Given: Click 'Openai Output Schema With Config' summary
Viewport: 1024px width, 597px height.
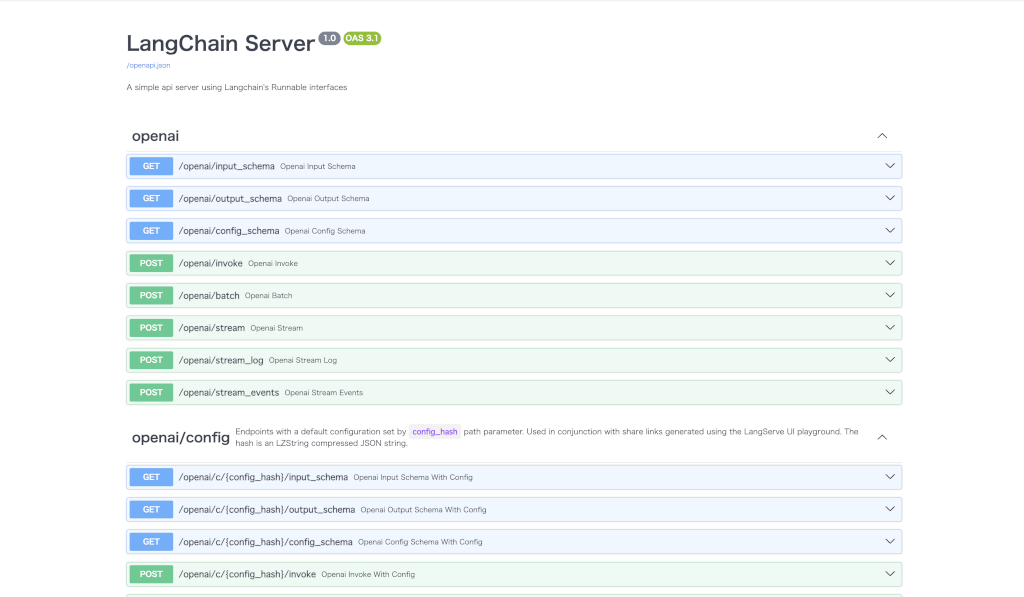Looking at the screenshot, I should tap(424, 509).
